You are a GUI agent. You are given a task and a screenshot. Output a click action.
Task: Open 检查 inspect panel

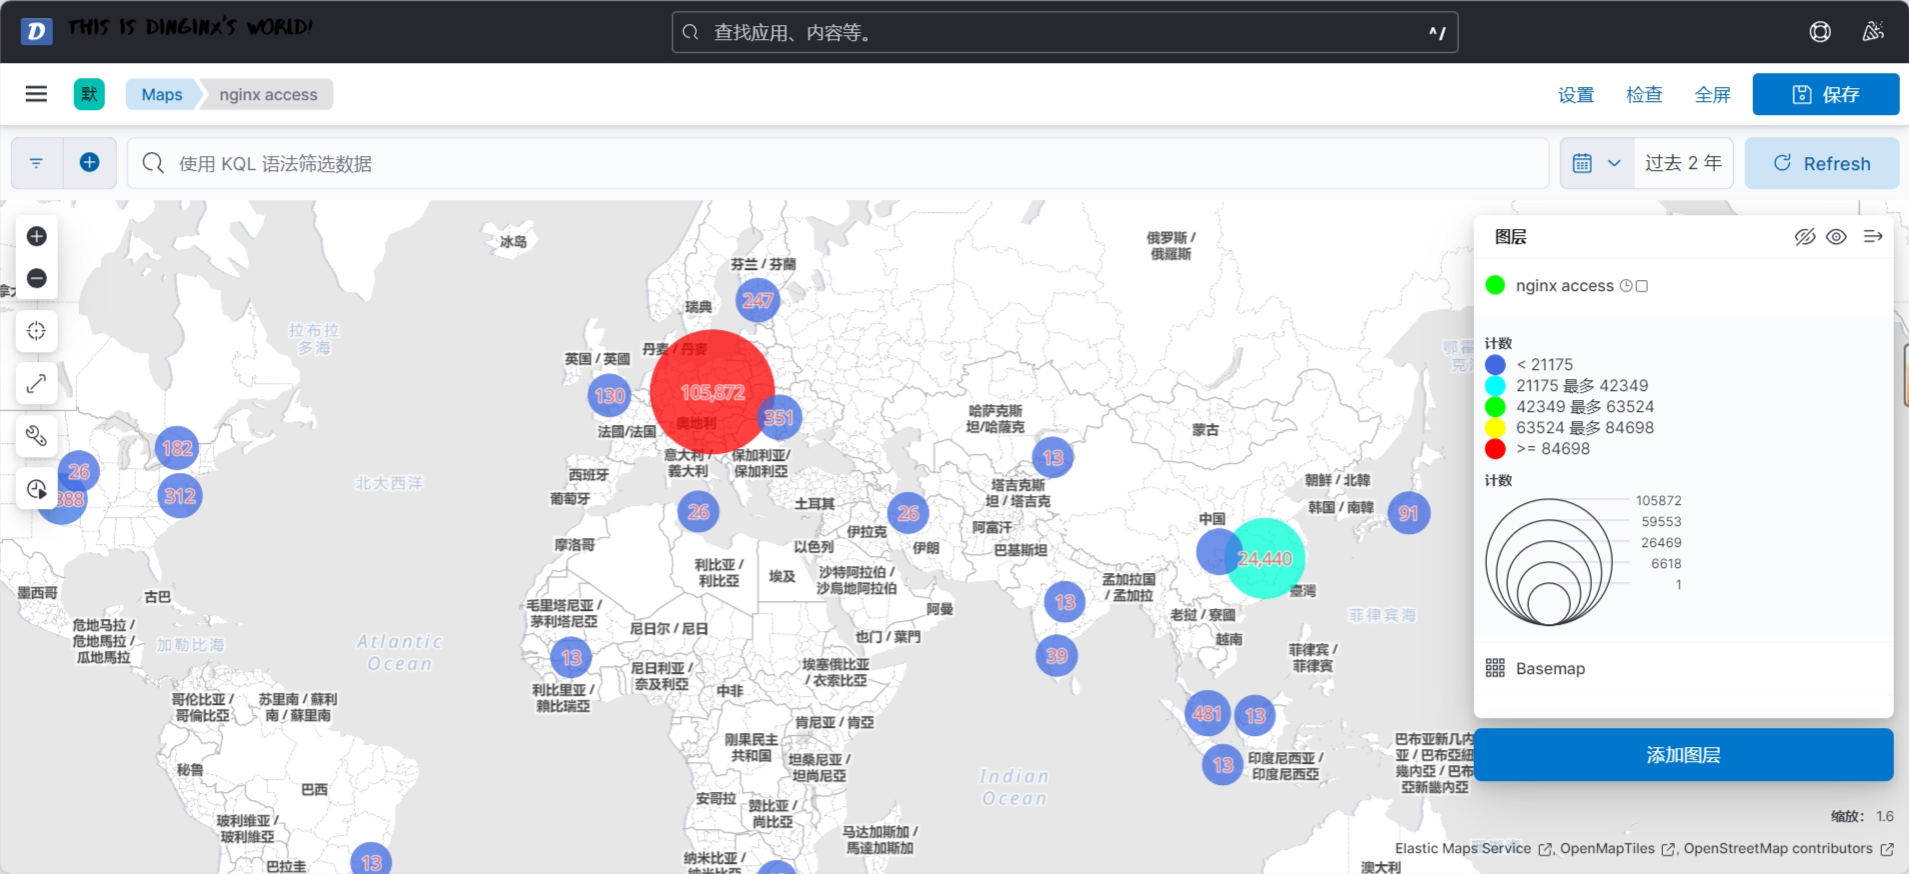tap(1644, 95)
